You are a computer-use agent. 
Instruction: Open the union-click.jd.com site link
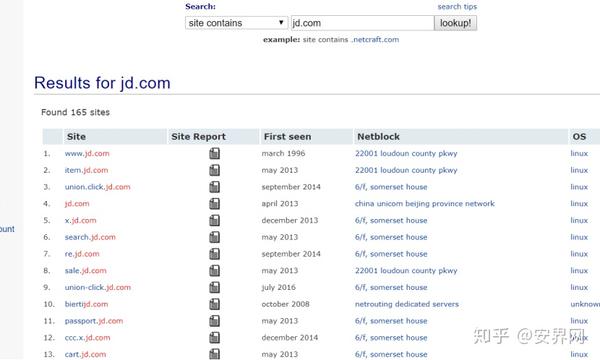click(98, 287)
